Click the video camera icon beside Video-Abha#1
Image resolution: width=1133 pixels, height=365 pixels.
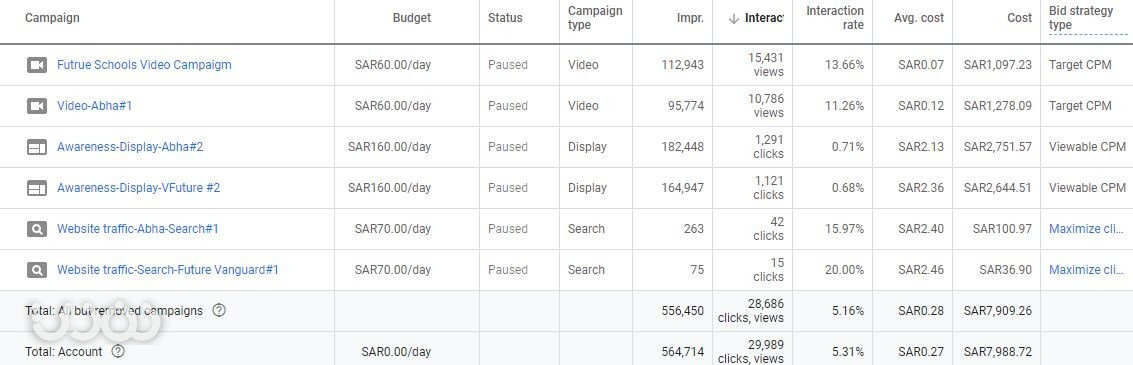pyautogui.click(x=37, y=106)
